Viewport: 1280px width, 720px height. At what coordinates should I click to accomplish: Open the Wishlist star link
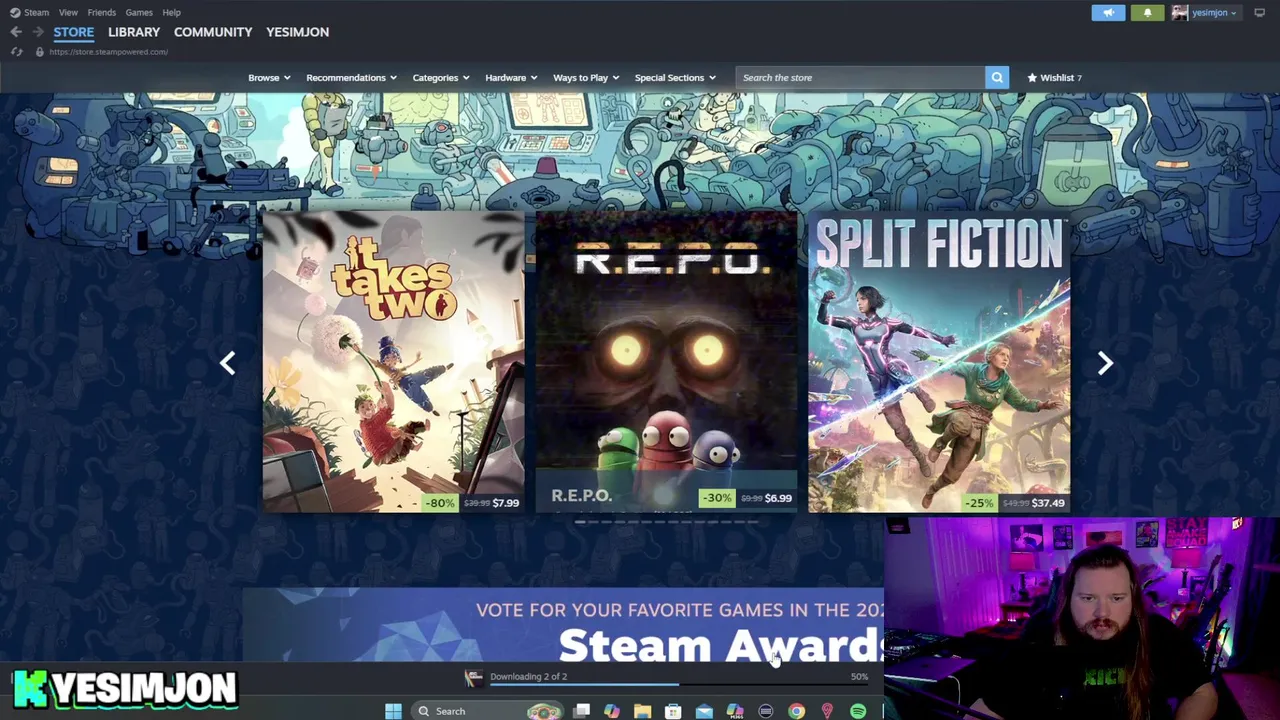click(x=1053, y=78)
